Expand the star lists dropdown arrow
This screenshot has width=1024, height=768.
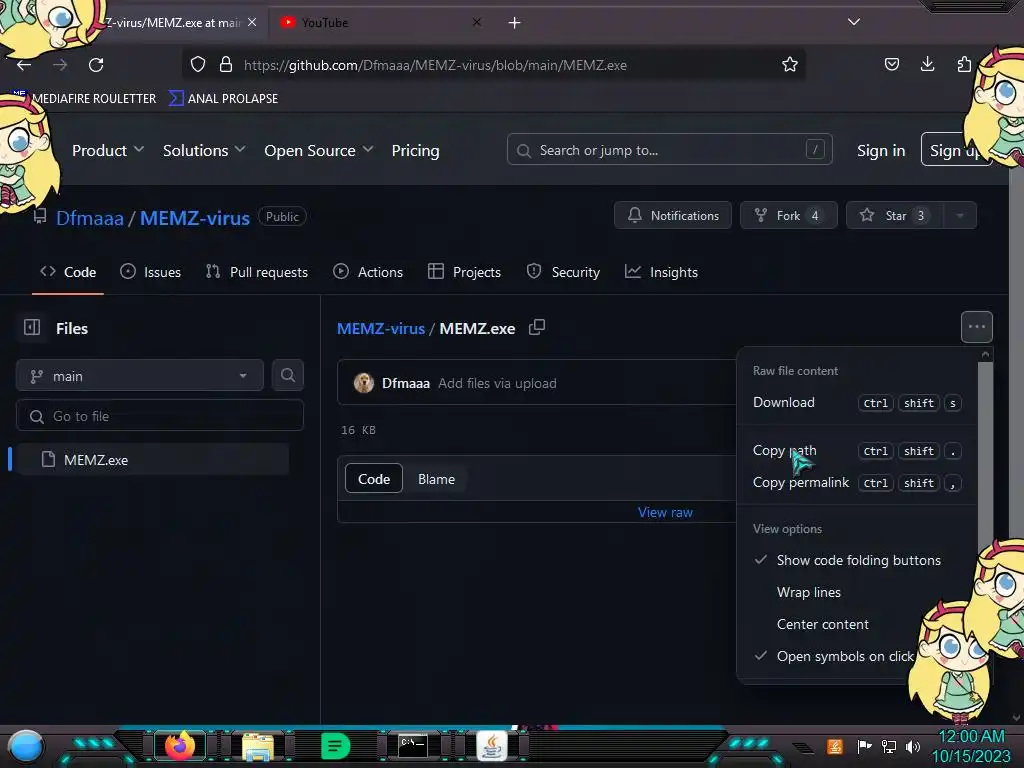click(960, 216)
